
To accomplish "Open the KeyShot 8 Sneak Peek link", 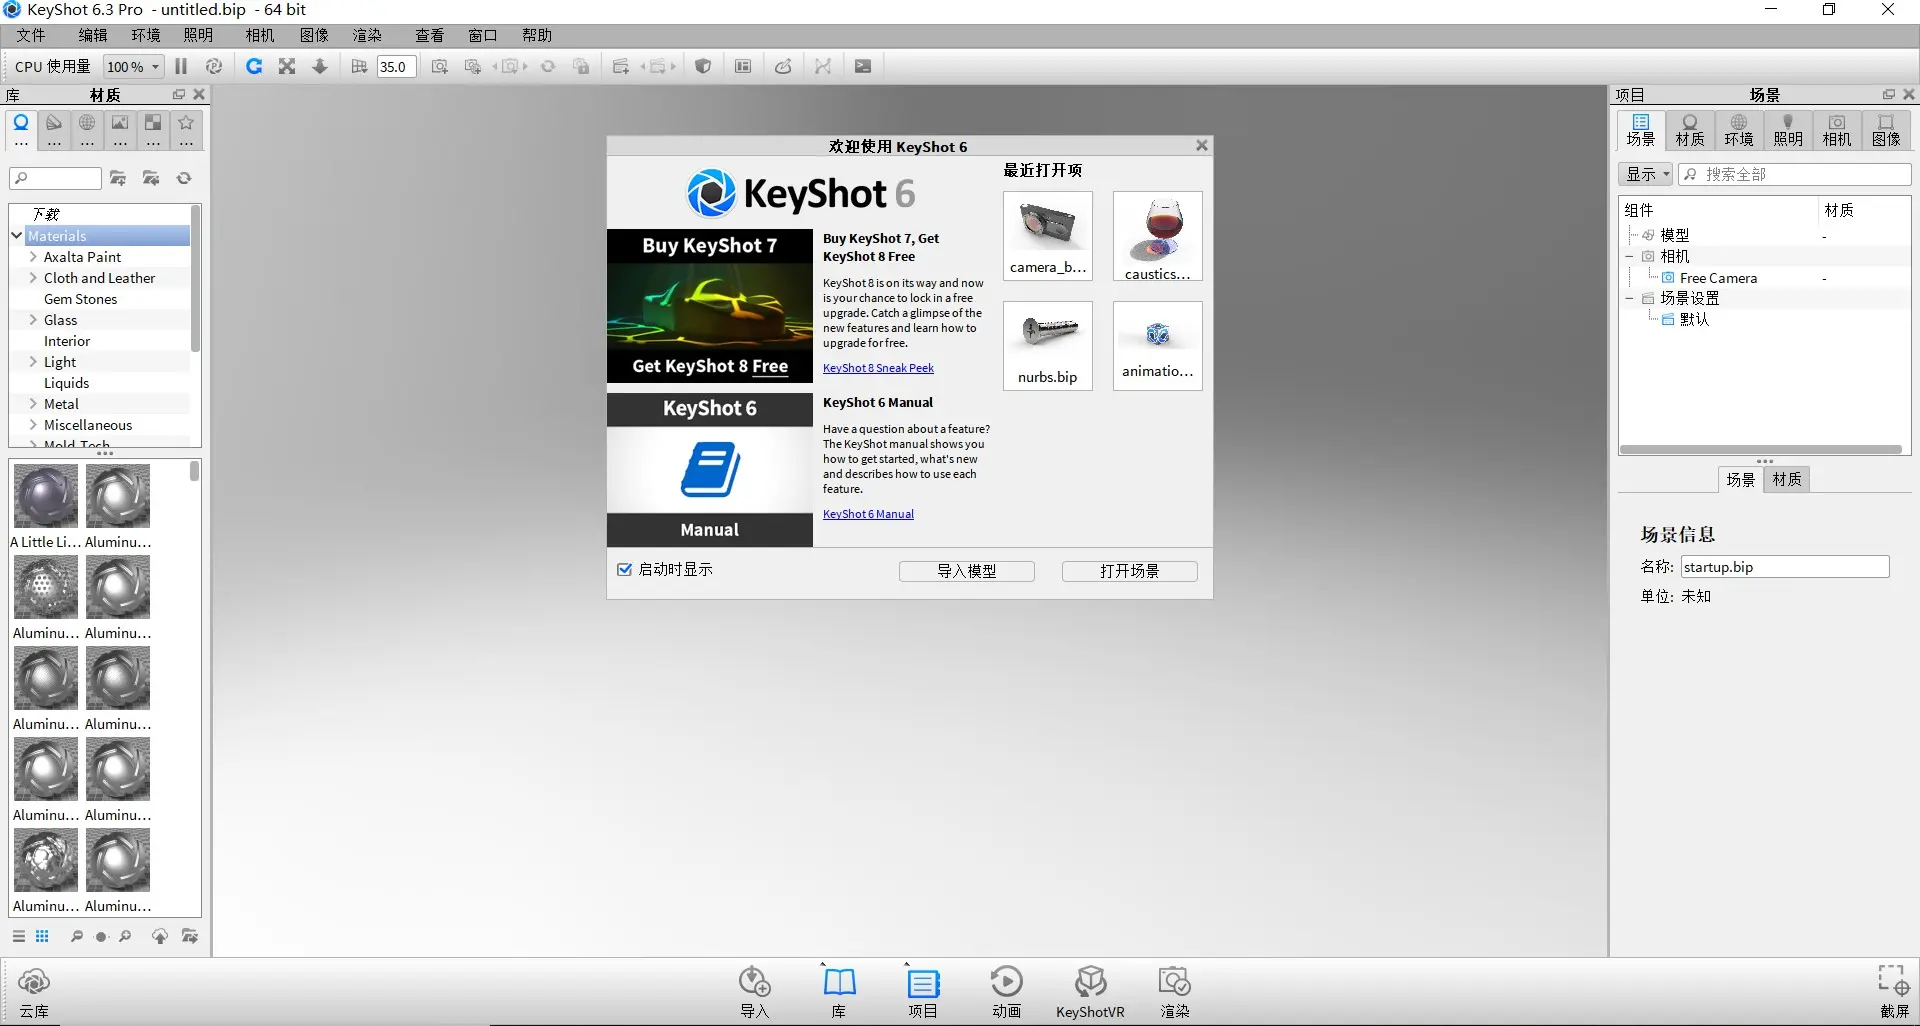I will click(878, 368).
